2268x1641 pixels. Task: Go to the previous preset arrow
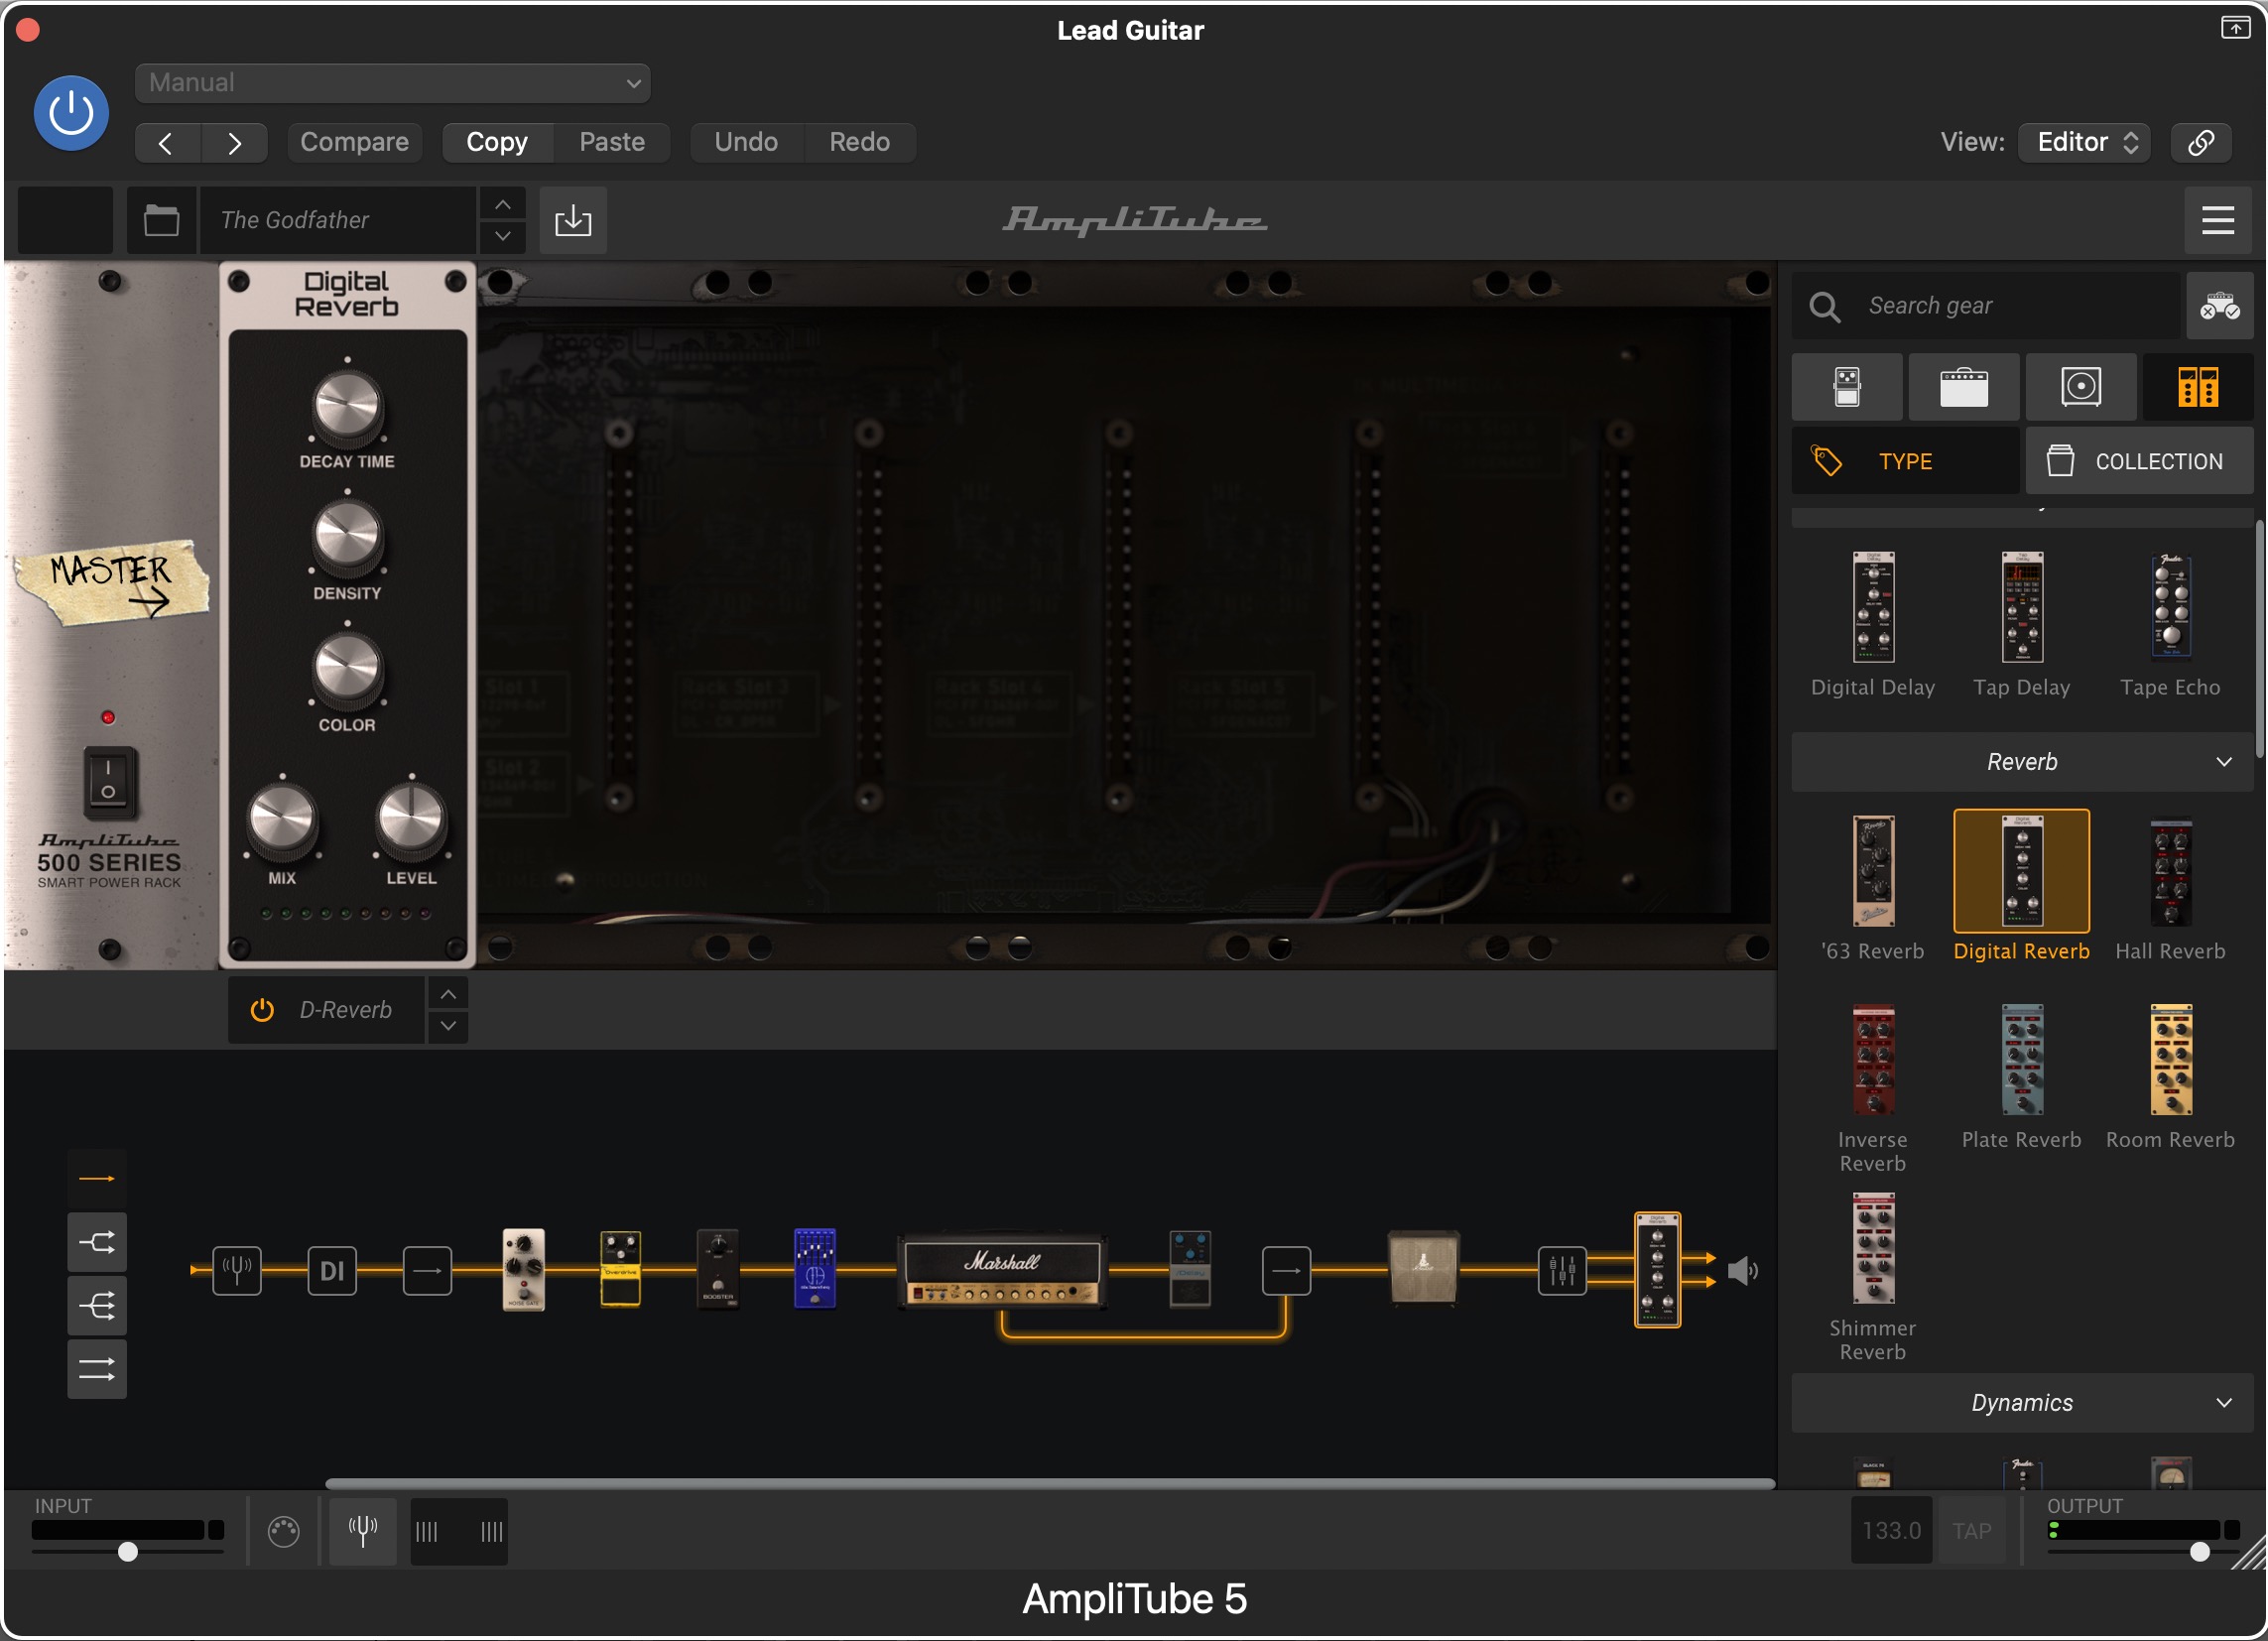point(167,143)
